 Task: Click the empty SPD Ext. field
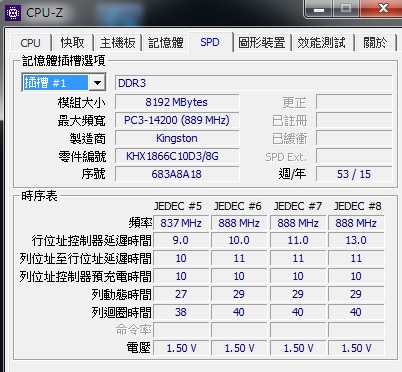354,156
